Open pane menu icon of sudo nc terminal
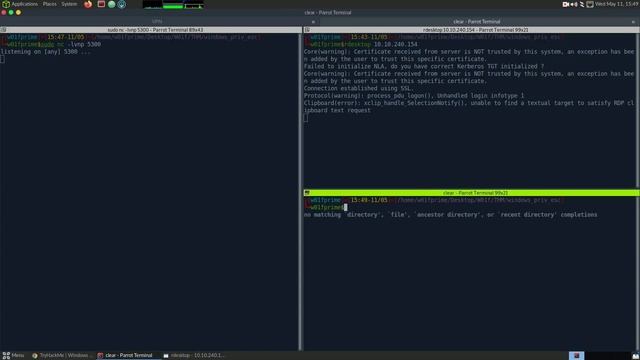 pos(3,30)
